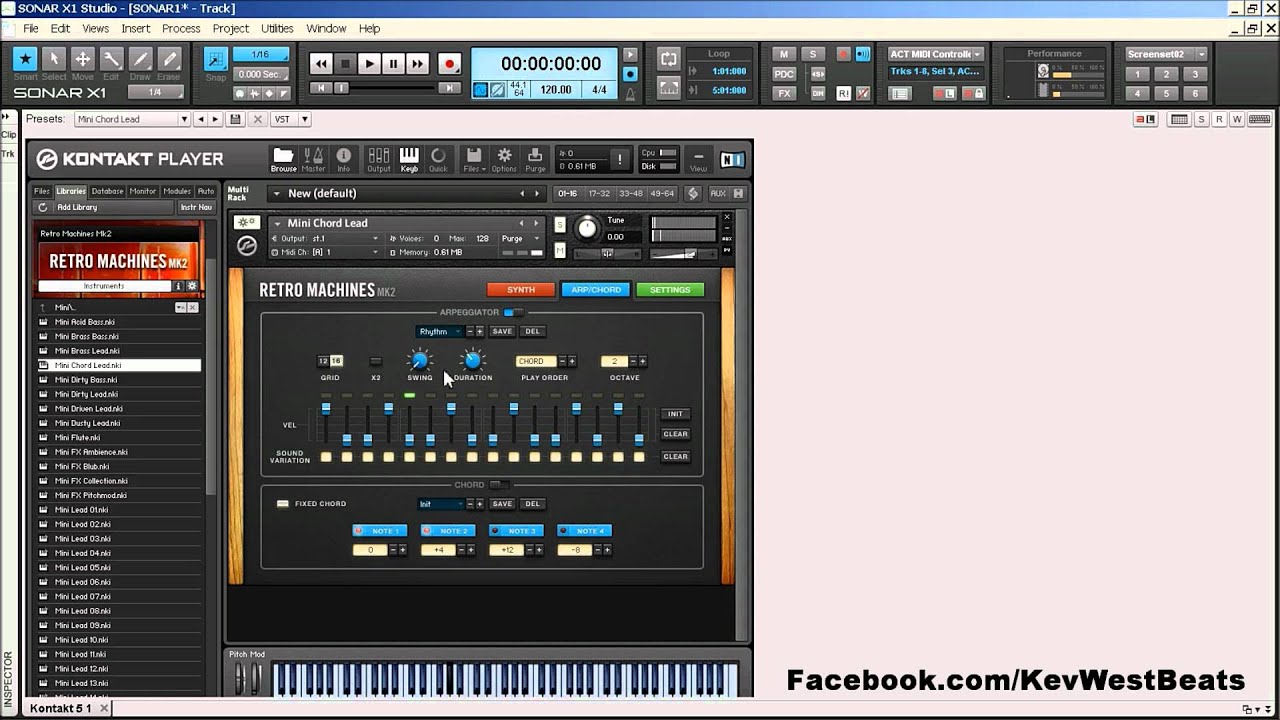This screenshot has height=720, width=1280.
Task: Switch to screenset 3
Action: point(1194,74)
